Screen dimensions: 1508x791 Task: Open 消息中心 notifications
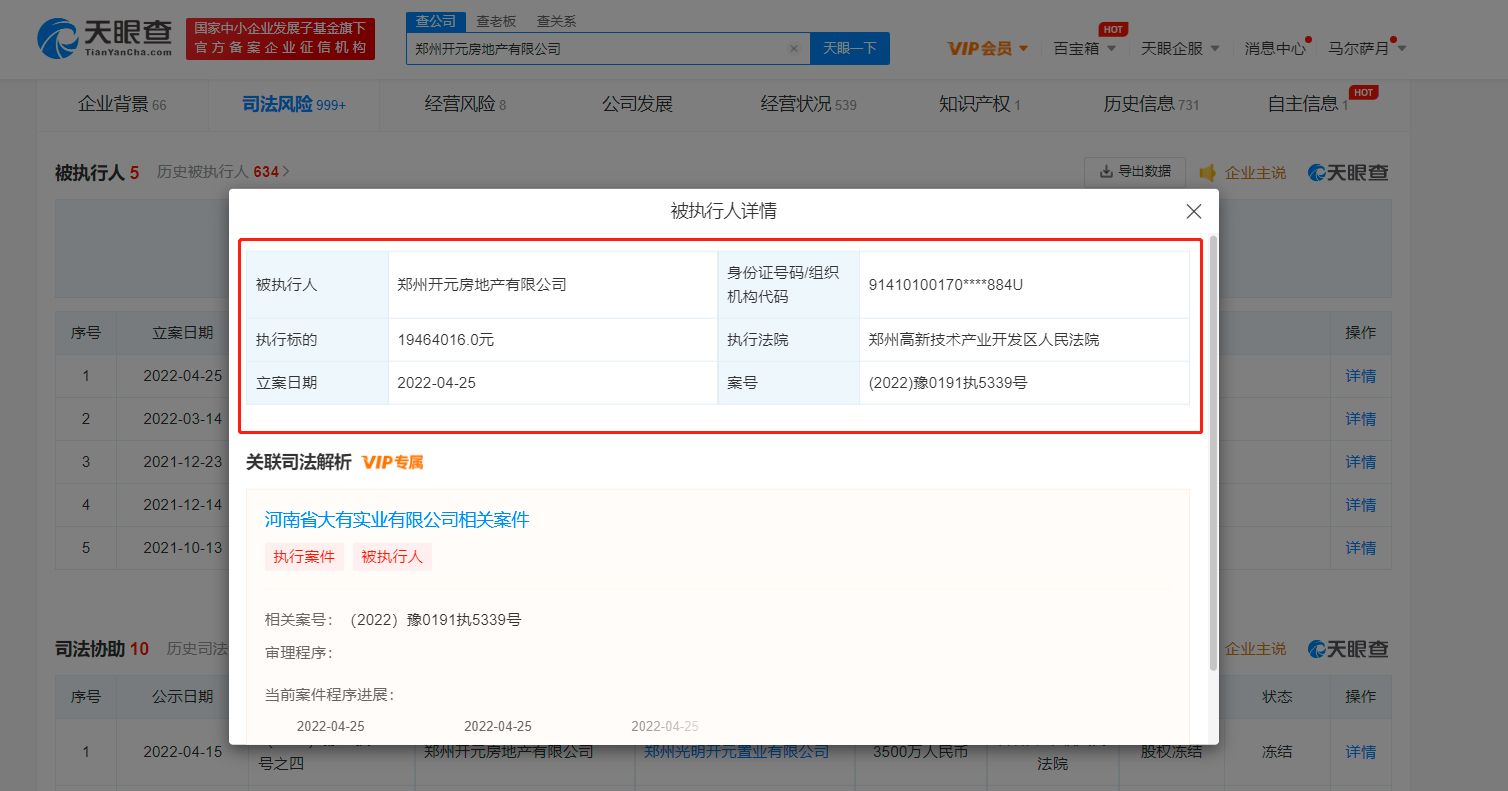(1274, 48)
